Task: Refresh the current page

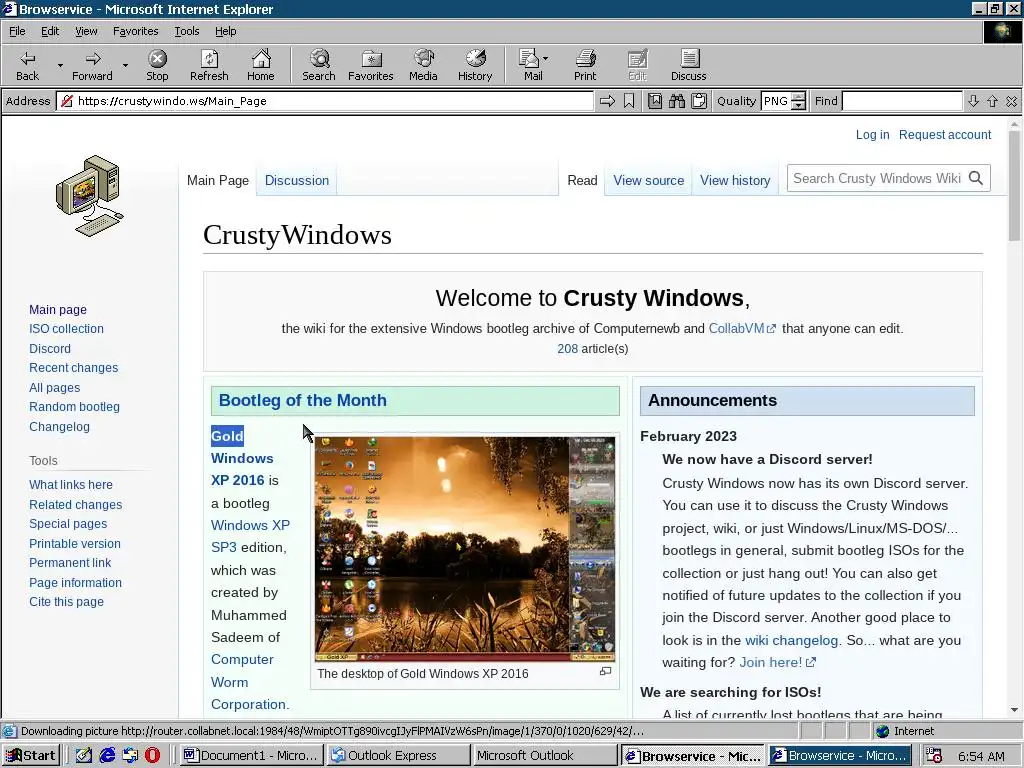Action: tap(209, 65)
